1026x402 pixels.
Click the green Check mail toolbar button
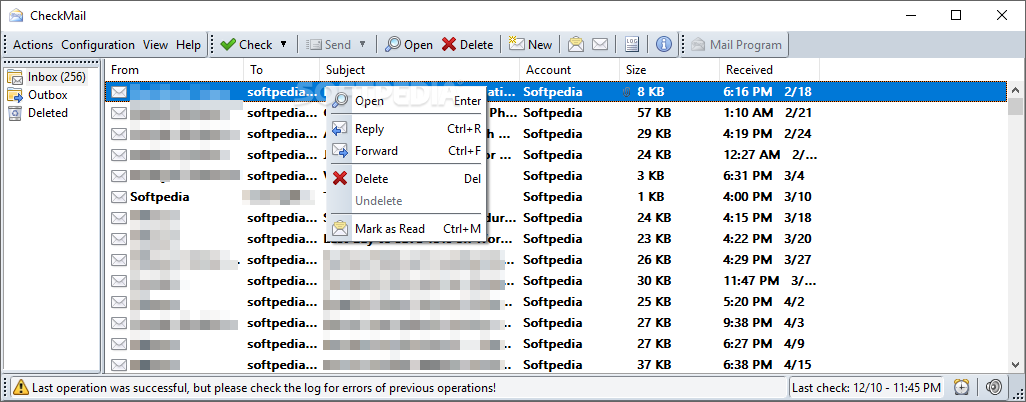246,45
